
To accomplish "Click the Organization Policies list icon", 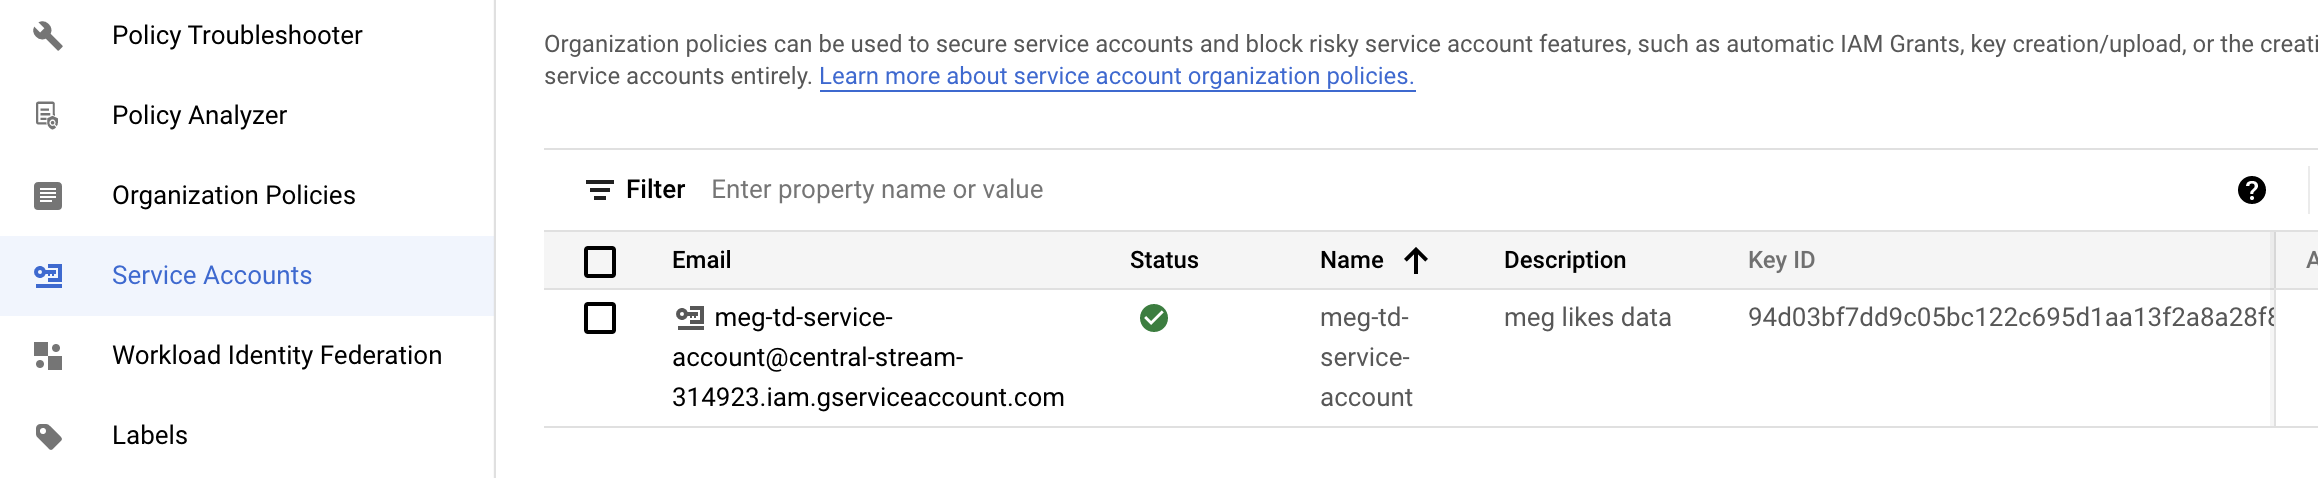I will tap(48, 196).
